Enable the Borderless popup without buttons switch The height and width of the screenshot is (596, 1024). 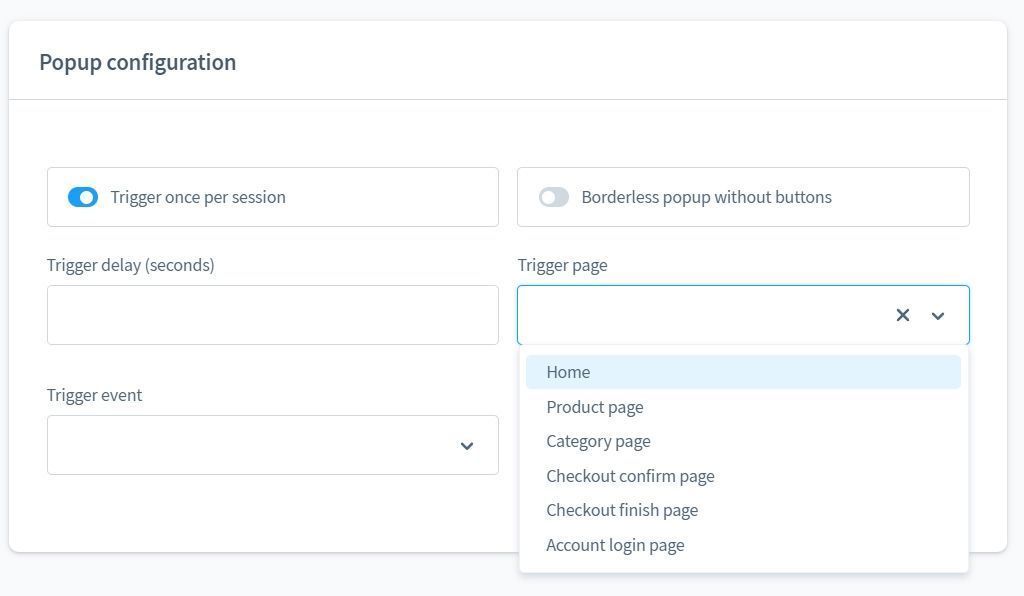(553, 197)
